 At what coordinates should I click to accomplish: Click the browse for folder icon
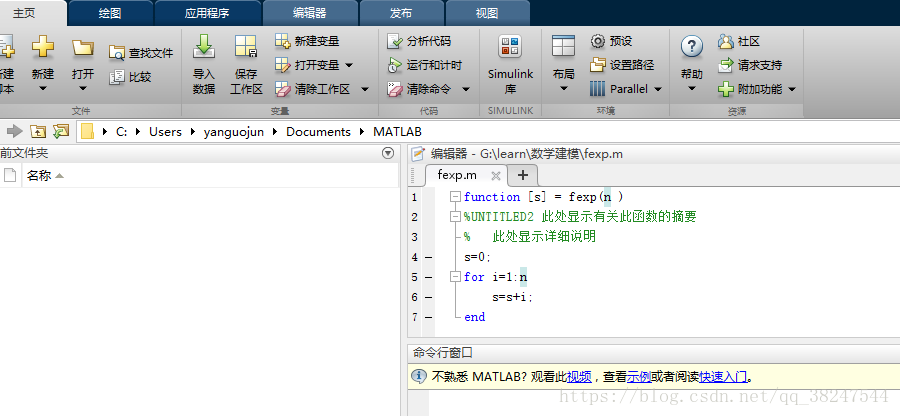(60, 131)
